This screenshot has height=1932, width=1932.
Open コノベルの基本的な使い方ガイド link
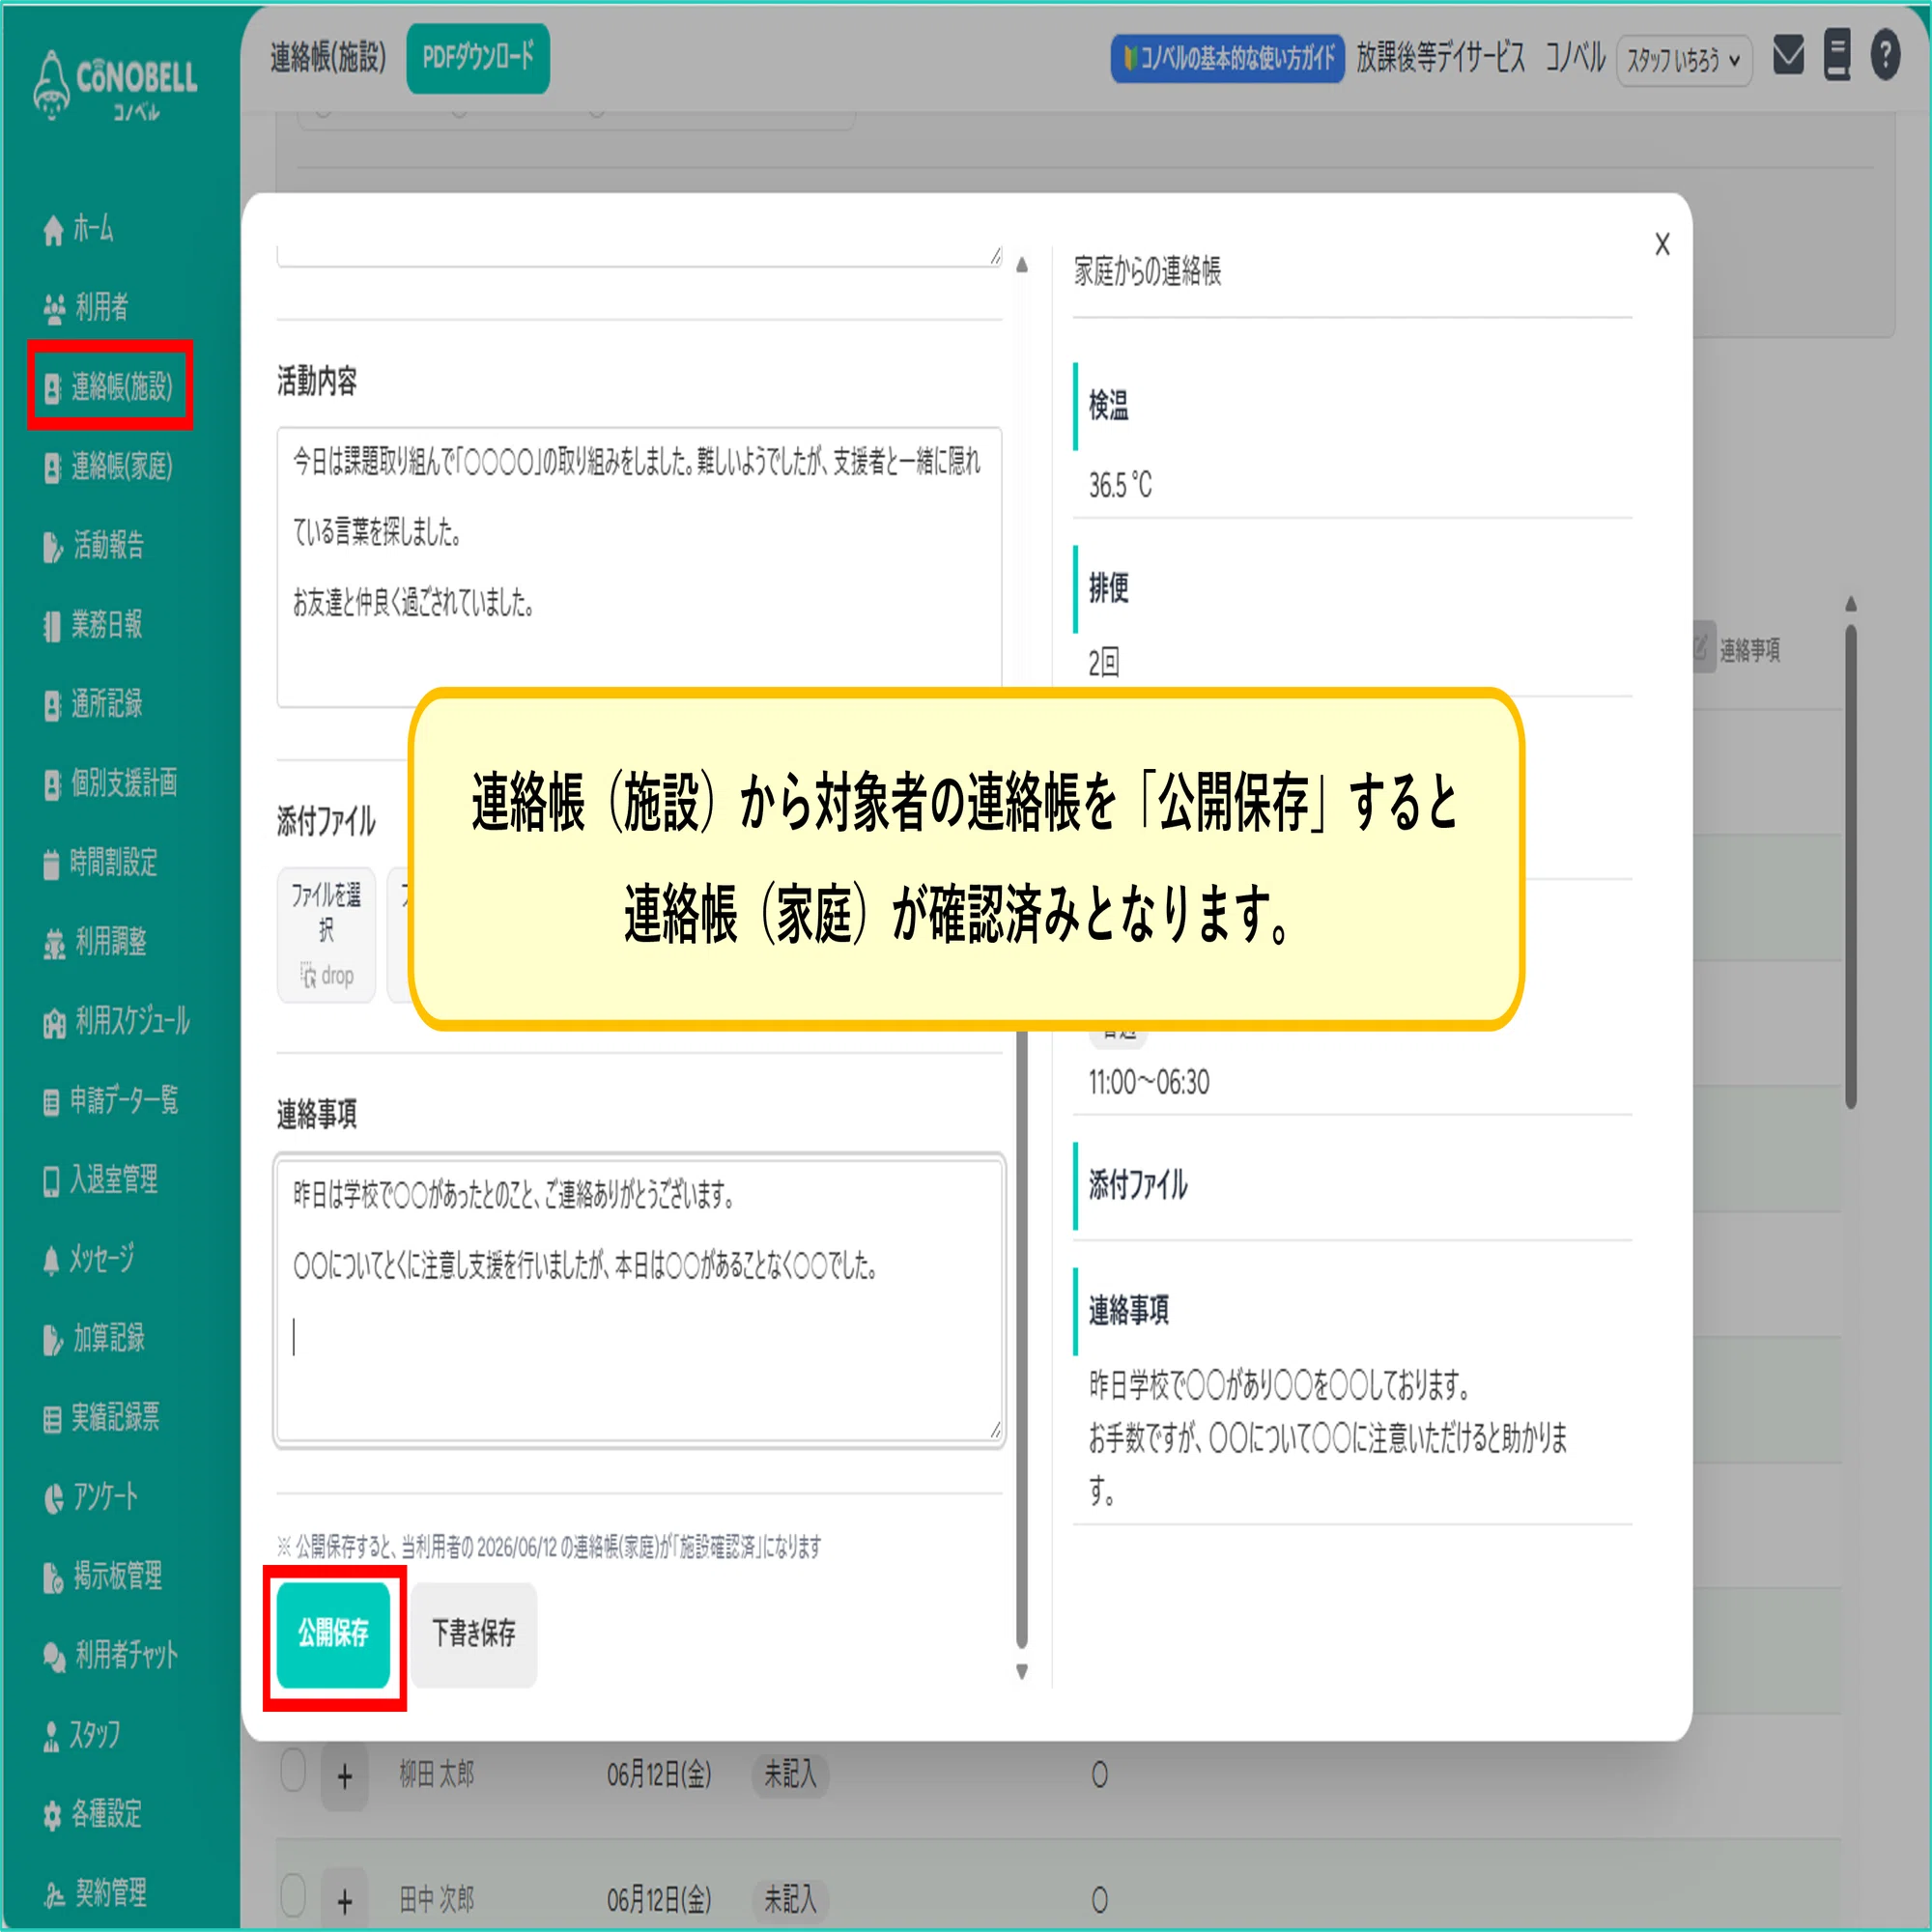pyautogui.click(x=1227, y=59)
